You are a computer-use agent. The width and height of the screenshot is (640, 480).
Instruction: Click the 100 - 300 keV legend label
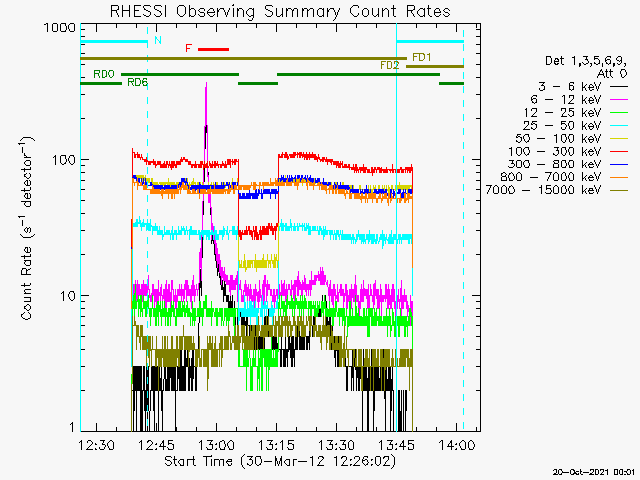555,151
